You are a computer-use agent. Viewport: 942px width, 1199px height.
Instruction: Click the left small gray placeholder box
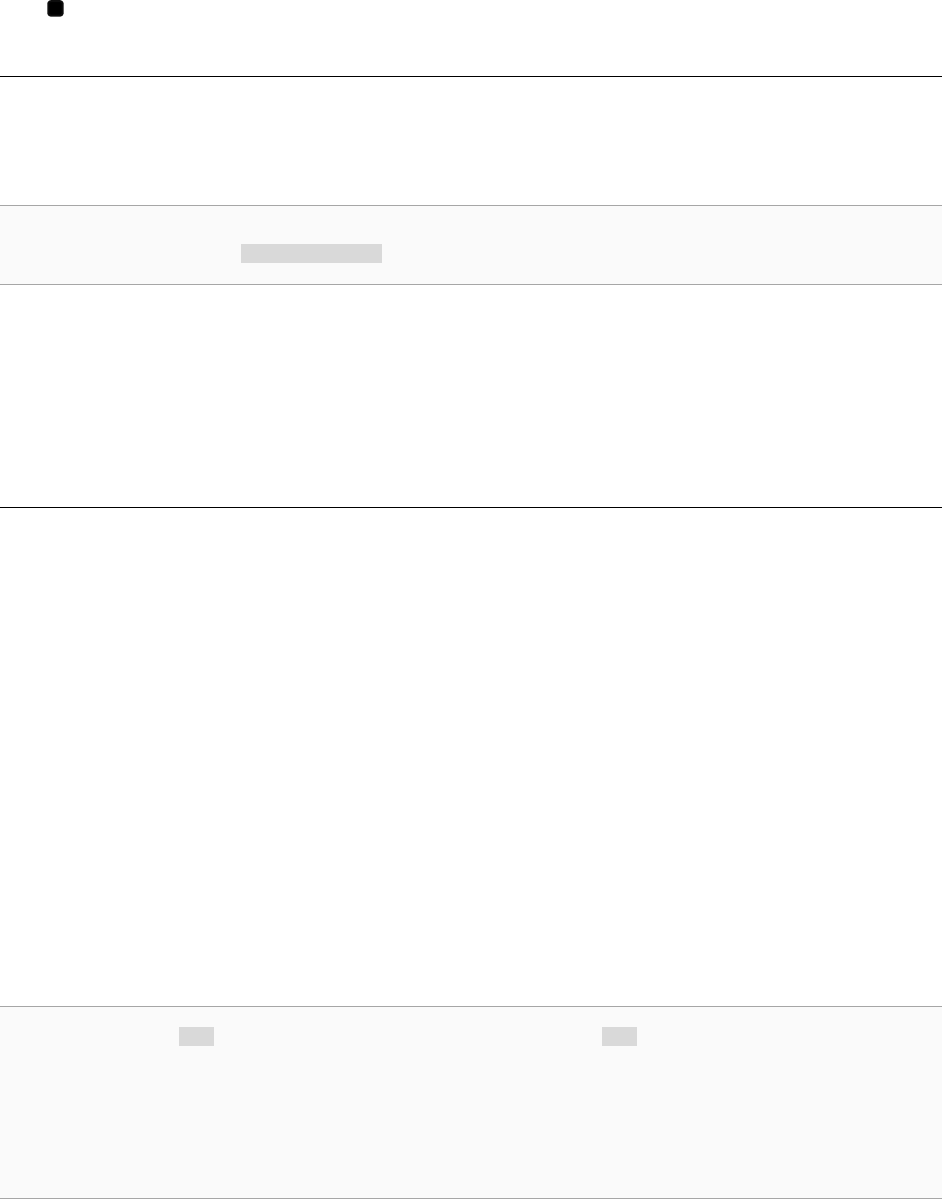click(x=197, y=1036)
